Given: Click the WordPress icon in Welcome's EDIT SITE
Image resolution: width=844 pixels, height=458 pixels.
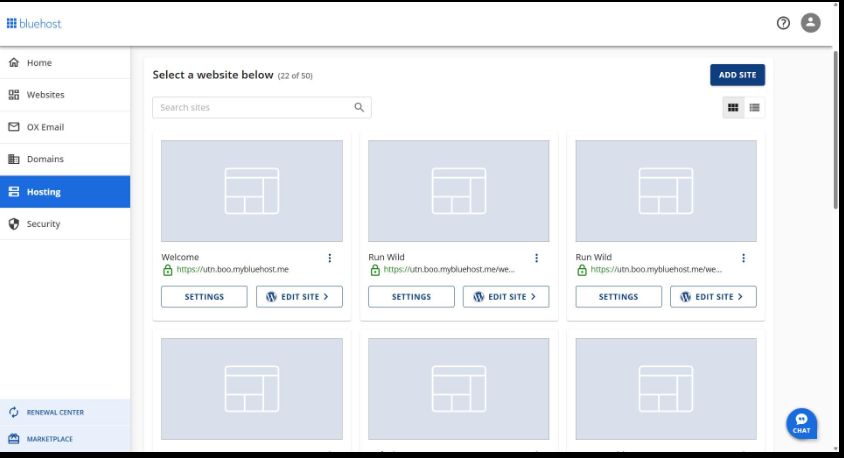Looking at the screenshot, I should (x=271, y=297).
